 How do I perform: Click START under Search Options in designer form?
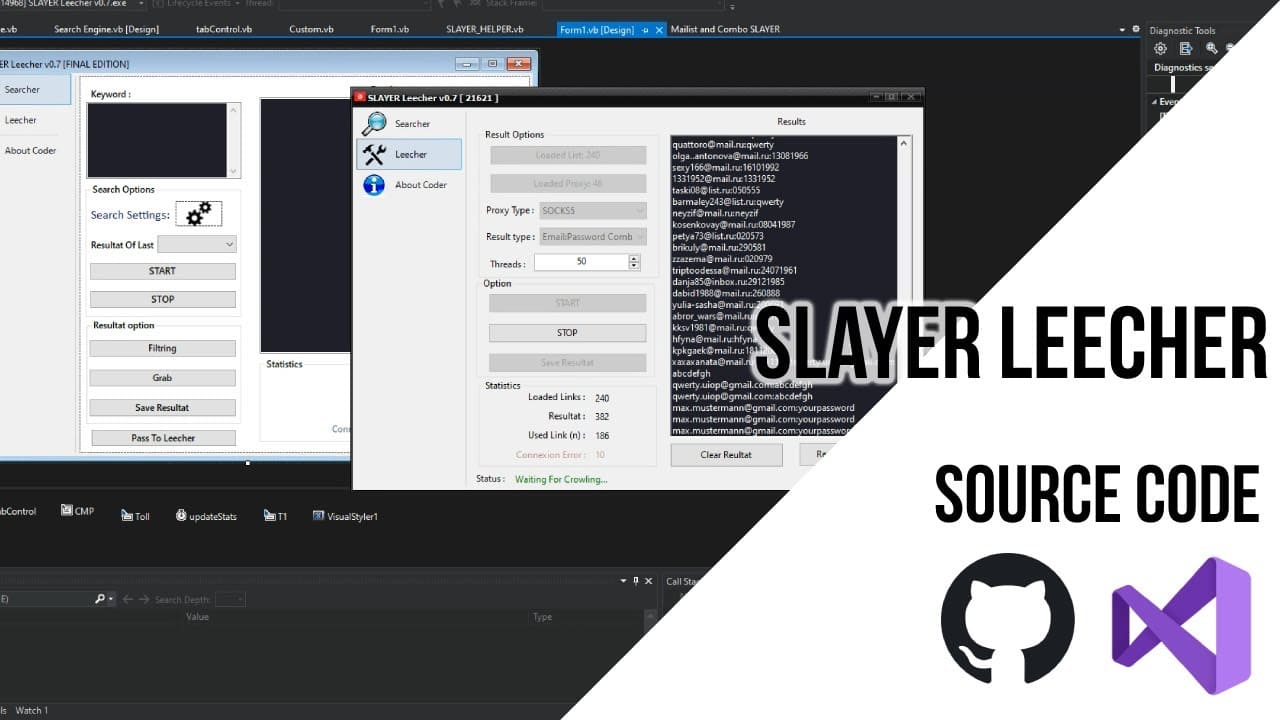click(163, 271)
